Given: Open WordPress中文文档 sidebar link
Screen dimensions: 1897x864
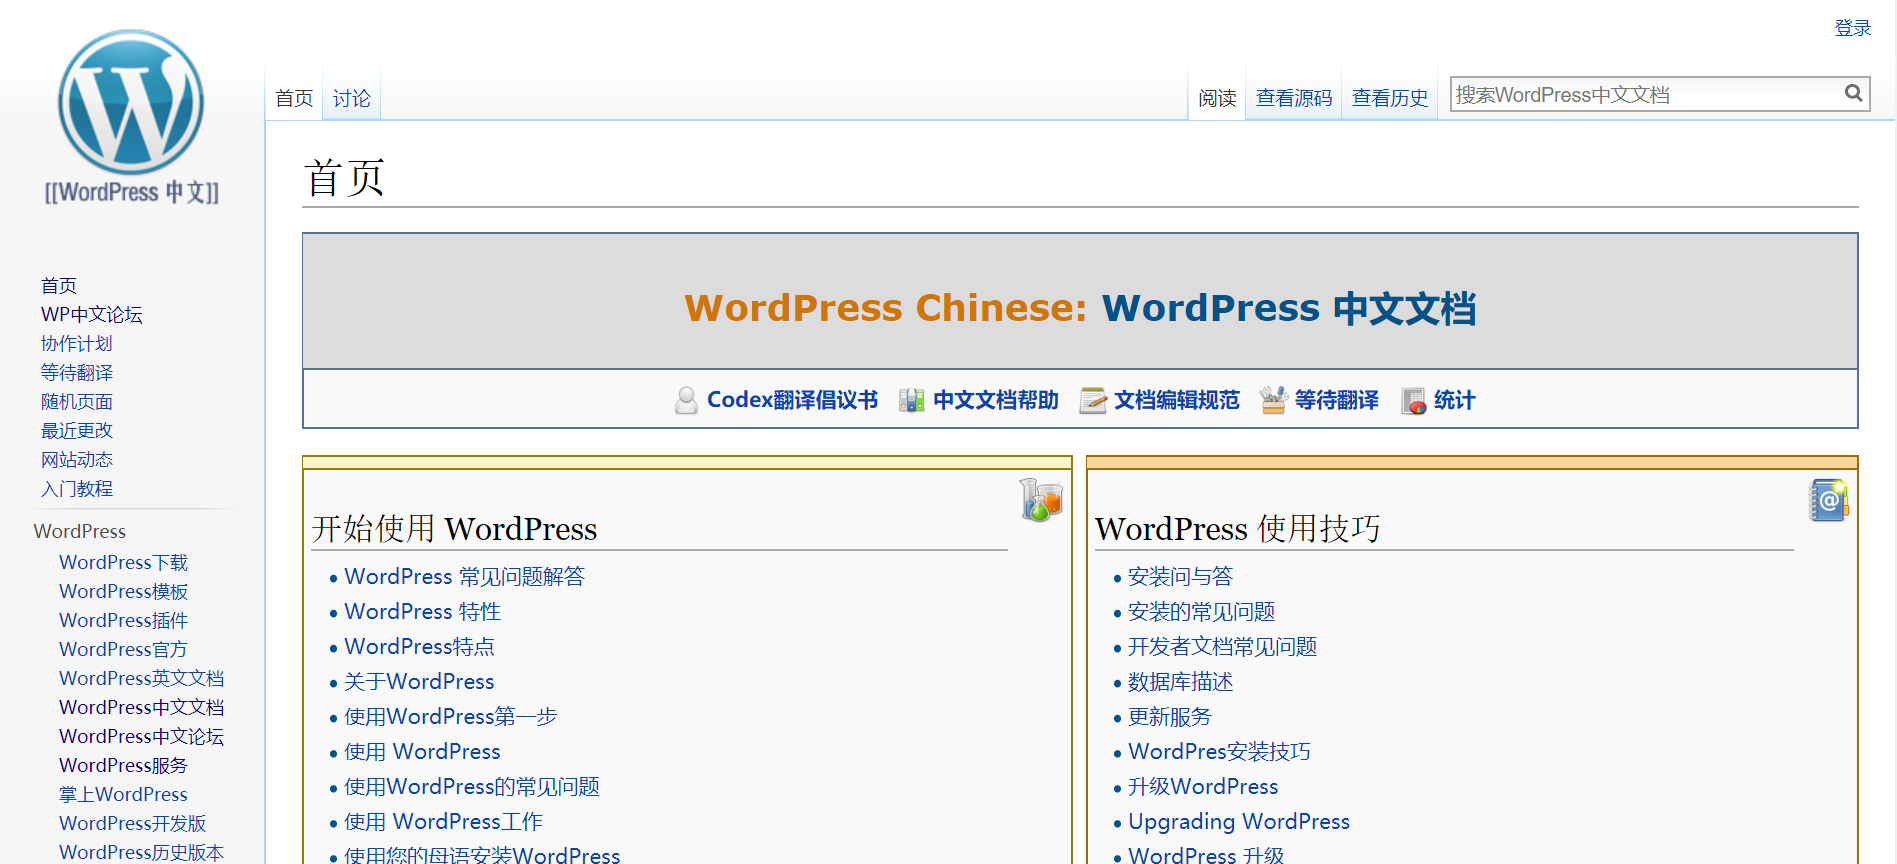Looking at the screenshot, I should click(142, 708).
